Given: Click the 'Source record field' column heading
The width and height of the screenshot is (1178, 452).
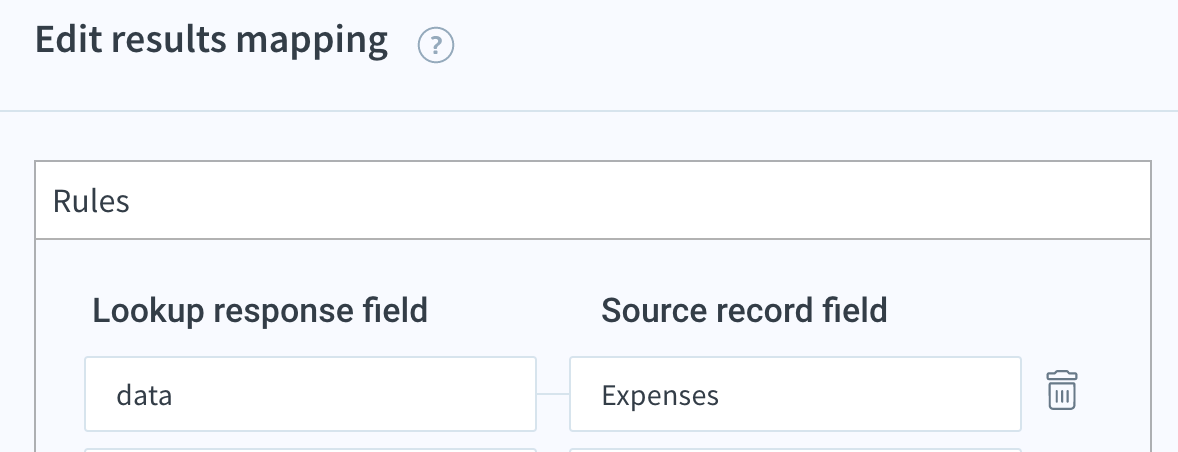Looking at the screenshot, I should point(744,310).
